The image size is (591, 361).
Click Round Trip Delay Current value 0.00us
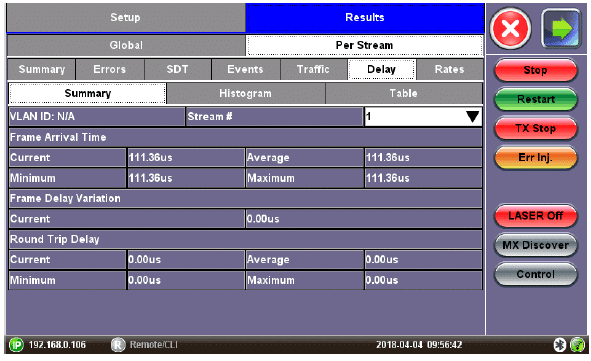point(186,260)
